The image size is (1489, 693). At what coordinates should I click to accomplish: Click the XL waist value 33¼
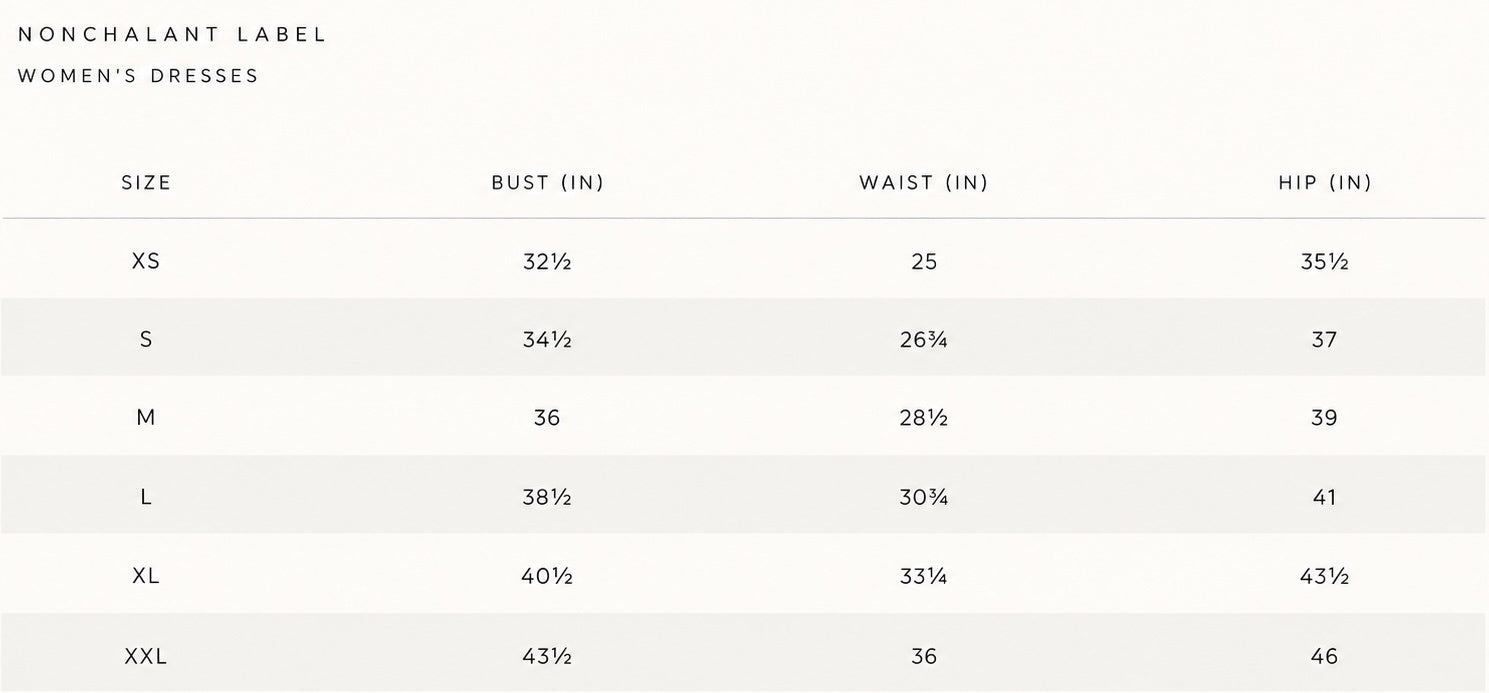[x=924, y=576]
